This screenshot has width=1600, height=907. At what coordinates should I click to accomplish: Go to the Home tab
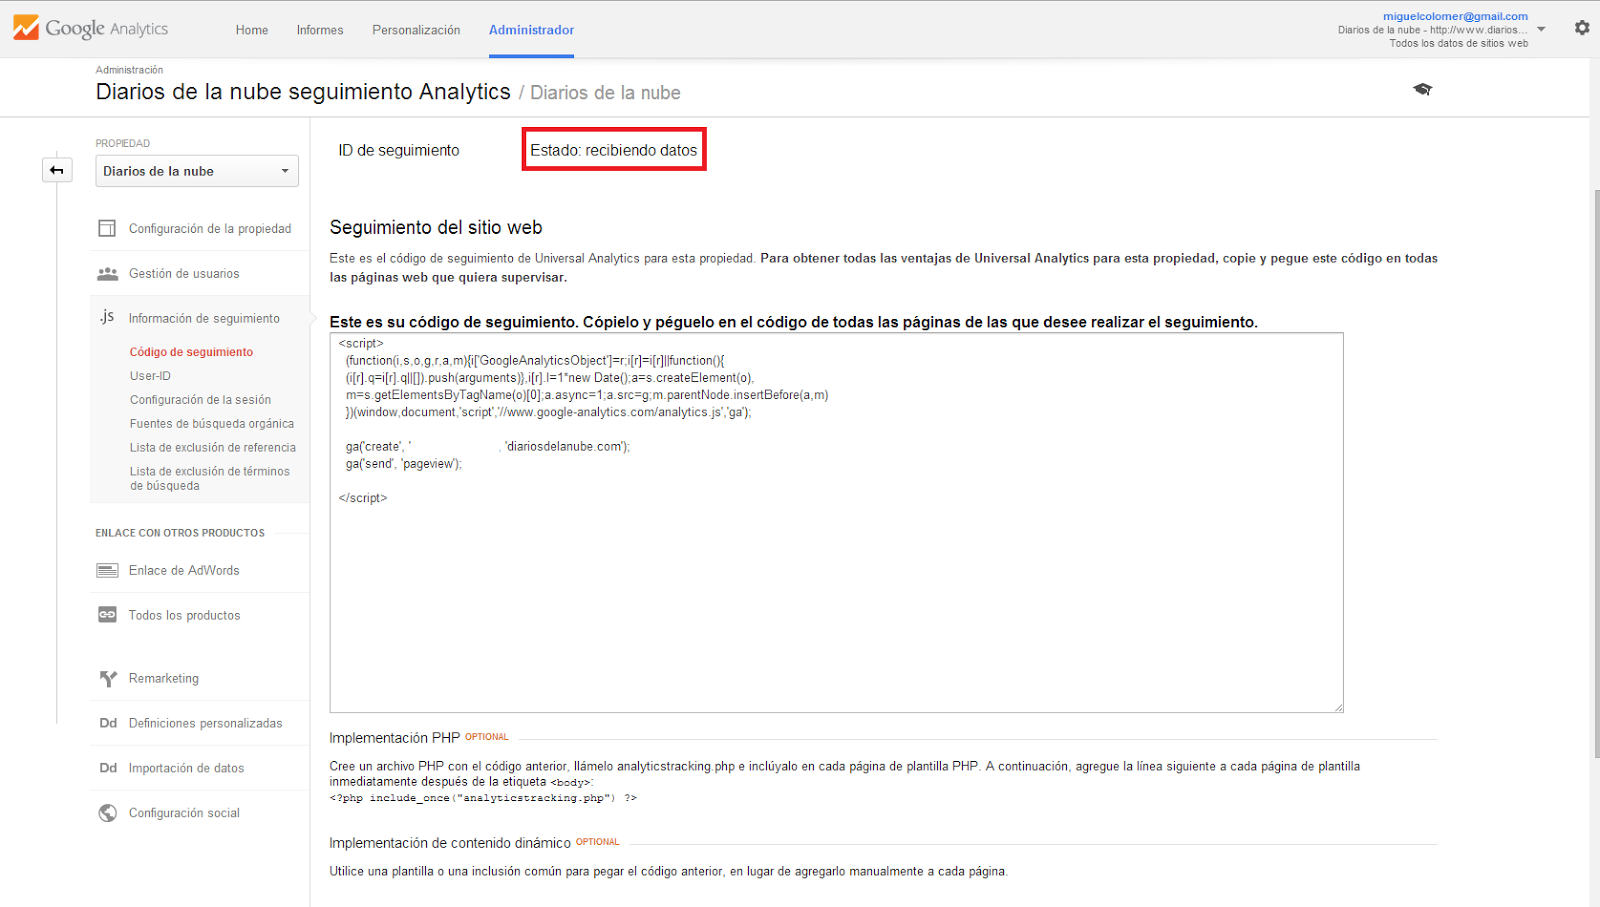pos(252,30)
